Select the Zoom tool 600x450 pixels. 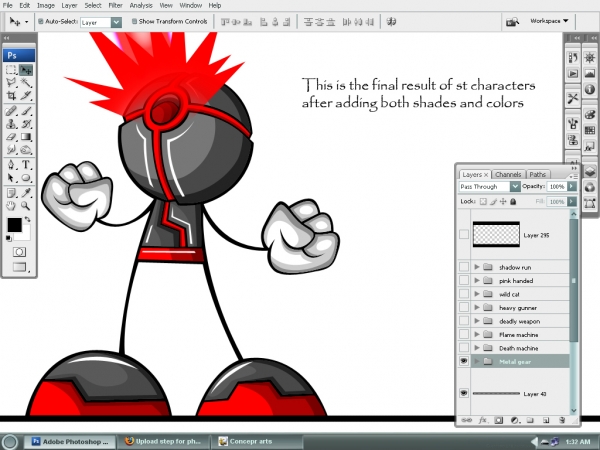[x=26, y=206]
